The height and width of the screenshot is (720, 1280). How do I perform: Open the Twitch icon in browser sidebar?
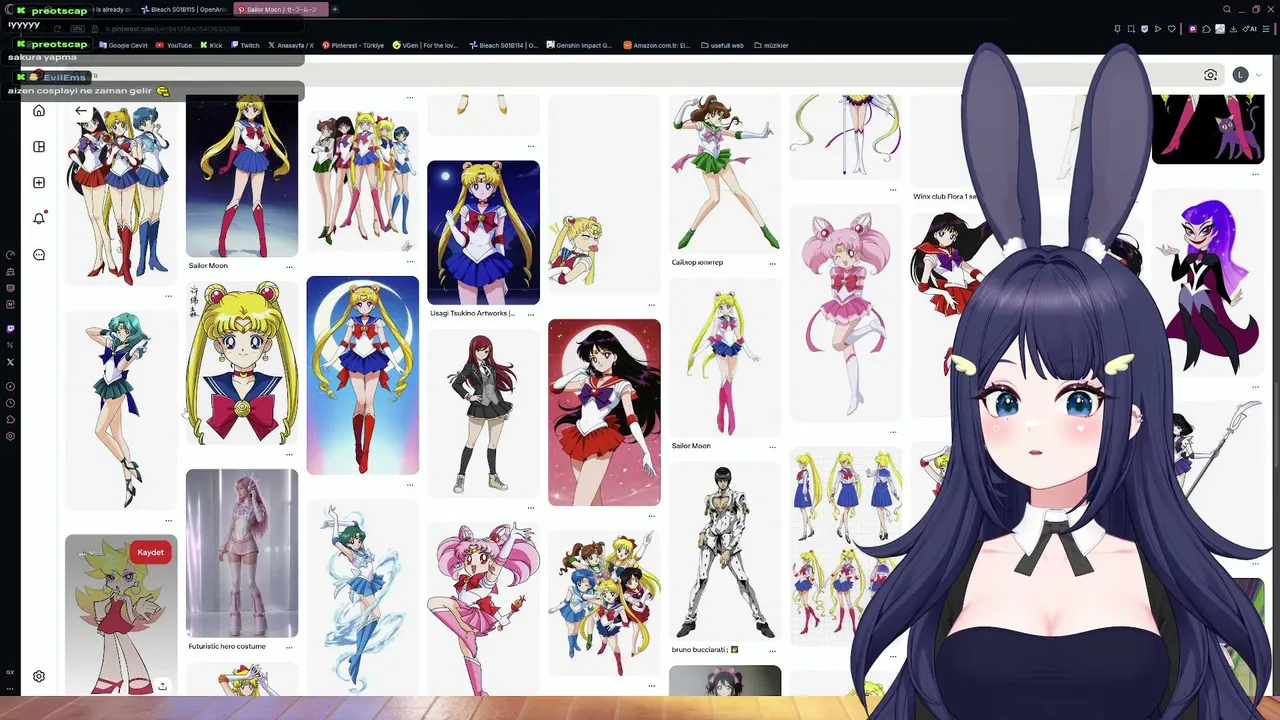pyautogui.click(x=10, y=328)
